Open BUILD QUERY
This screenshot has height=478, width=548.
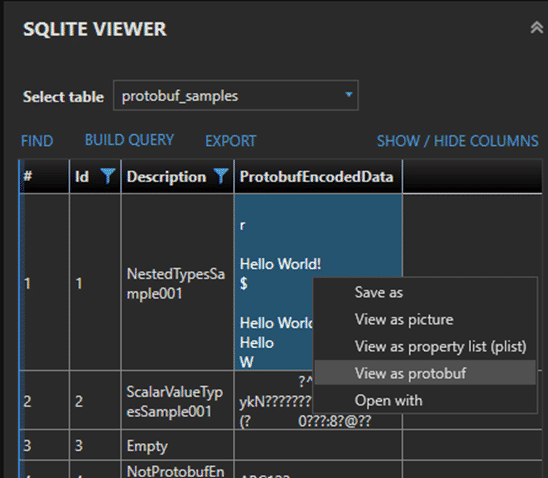coord(129,140)
